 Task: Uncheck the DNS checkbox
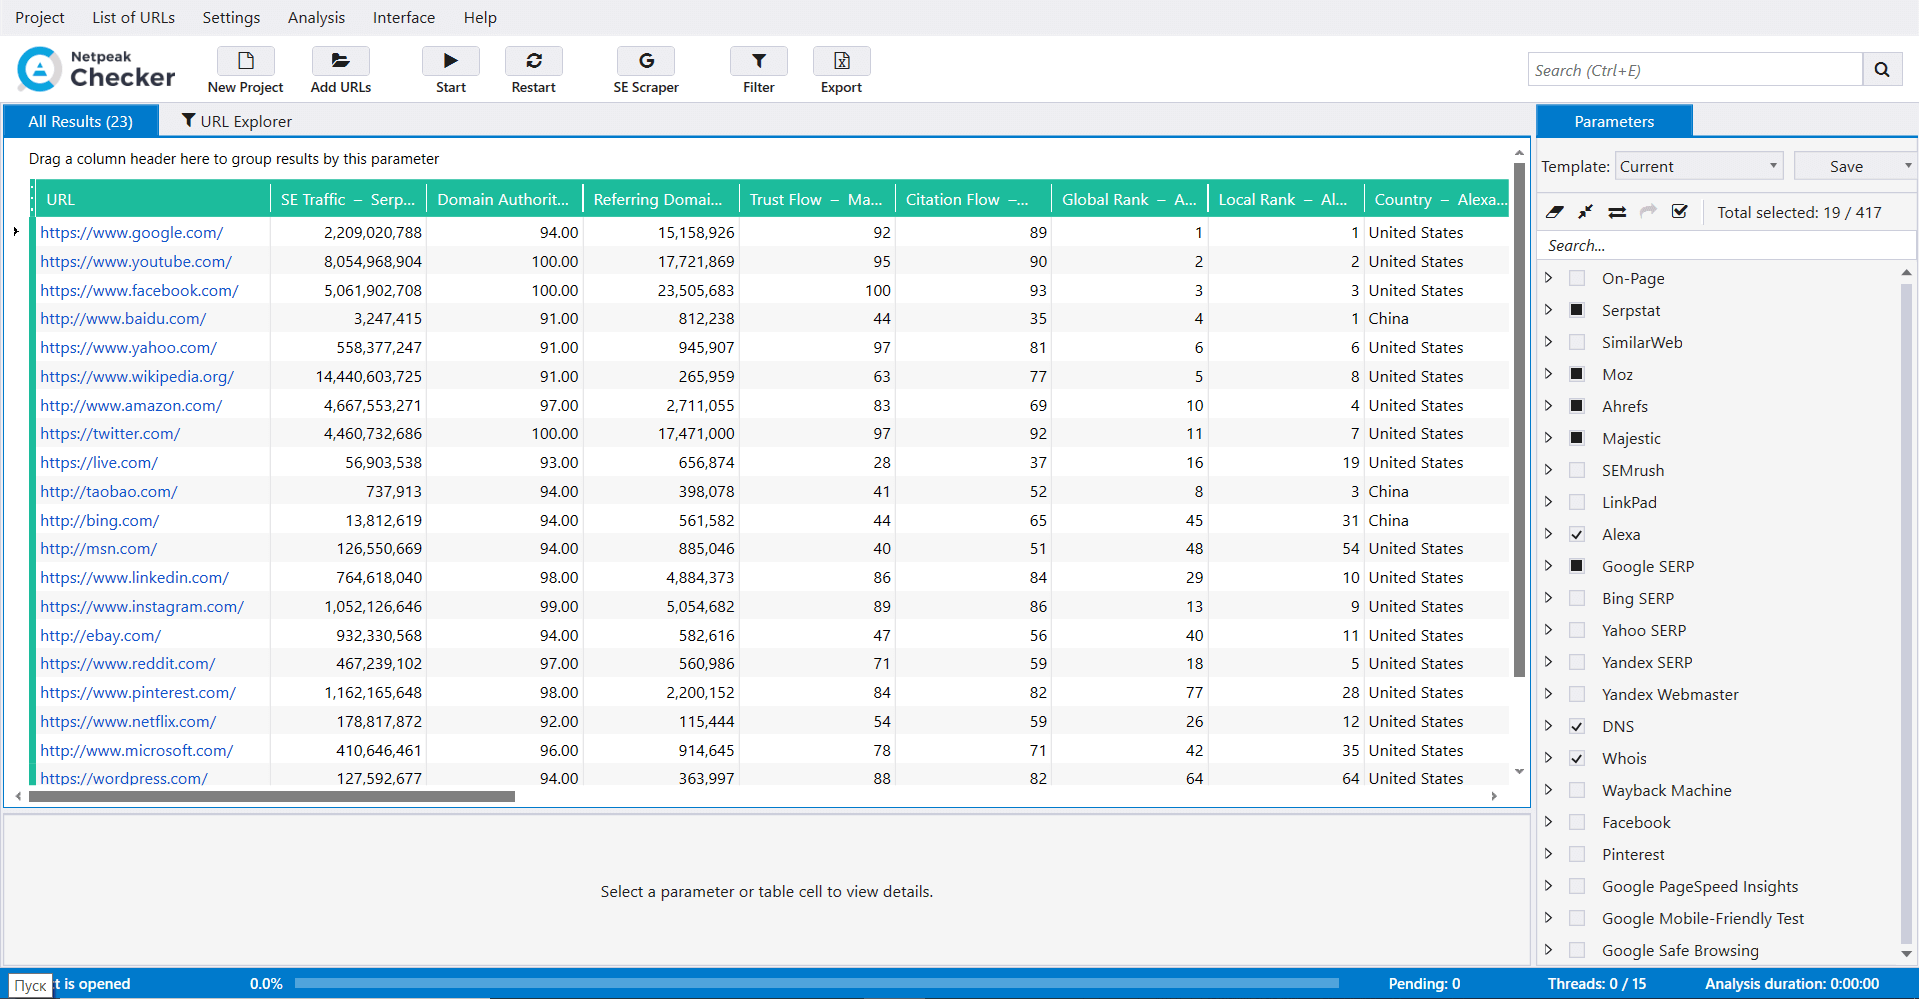pyautogui.click(x=1577, y=726)
